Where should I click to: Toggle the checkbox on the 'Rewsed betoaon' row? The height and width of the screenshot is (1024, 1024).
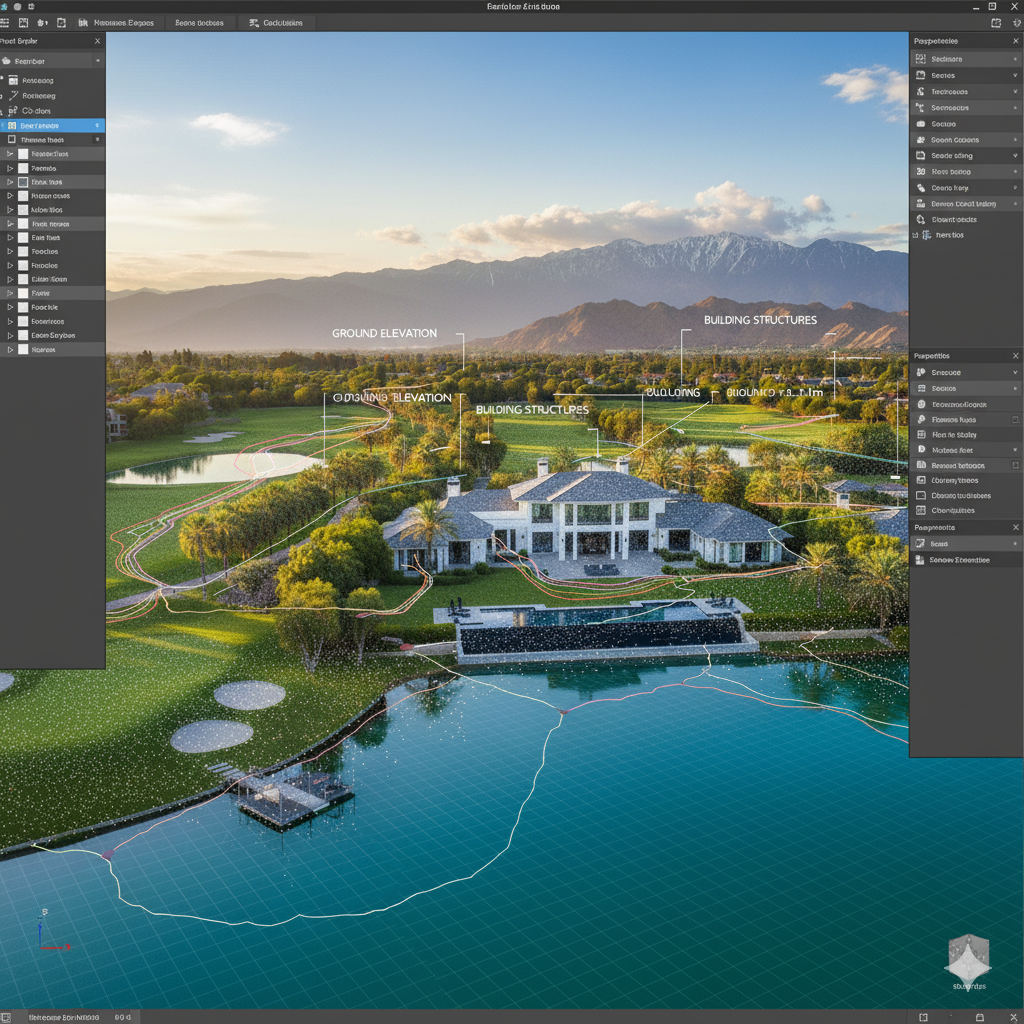pyautogui.click(x=1015, y=465)
